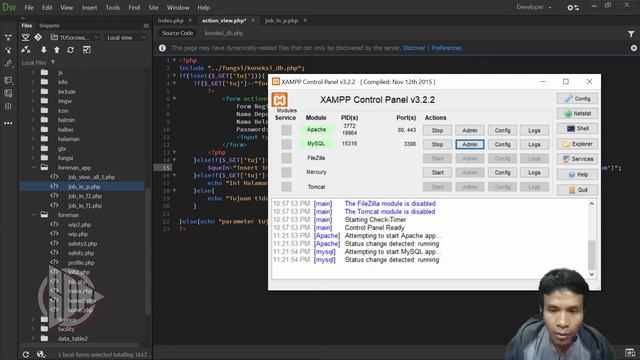The image size is (640, 360).
Task: Click the XAMPP logo icon in control panel
Action: [280, 100]
